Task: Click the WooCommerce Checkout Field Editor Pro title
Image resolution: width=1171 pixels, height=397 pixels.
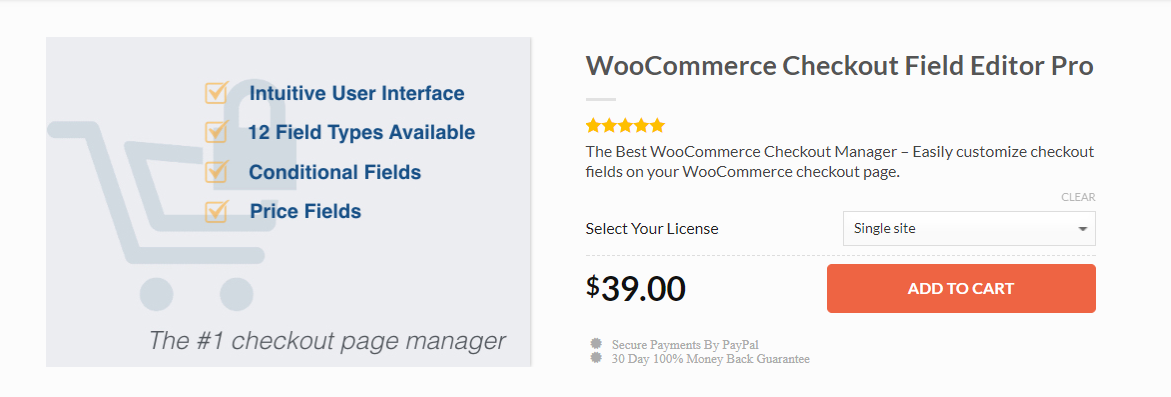Action: (839, 66)
